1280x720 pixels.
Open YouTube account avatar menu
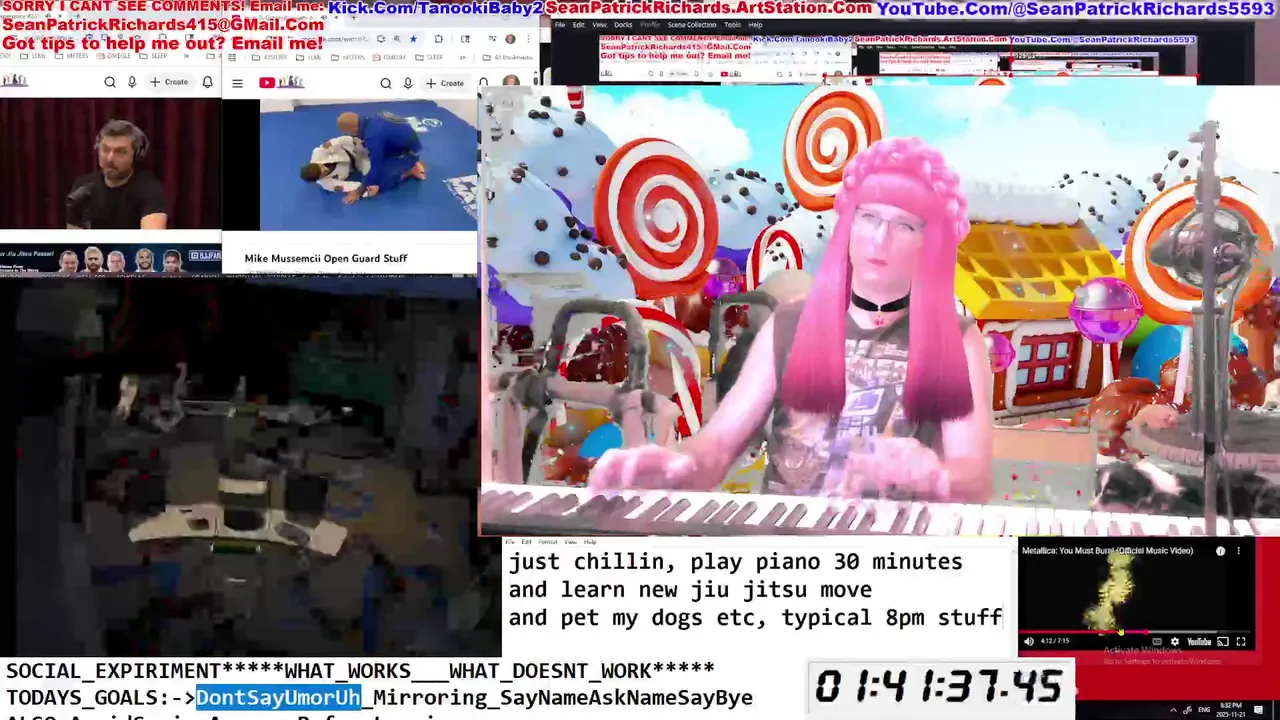(511, 82)
